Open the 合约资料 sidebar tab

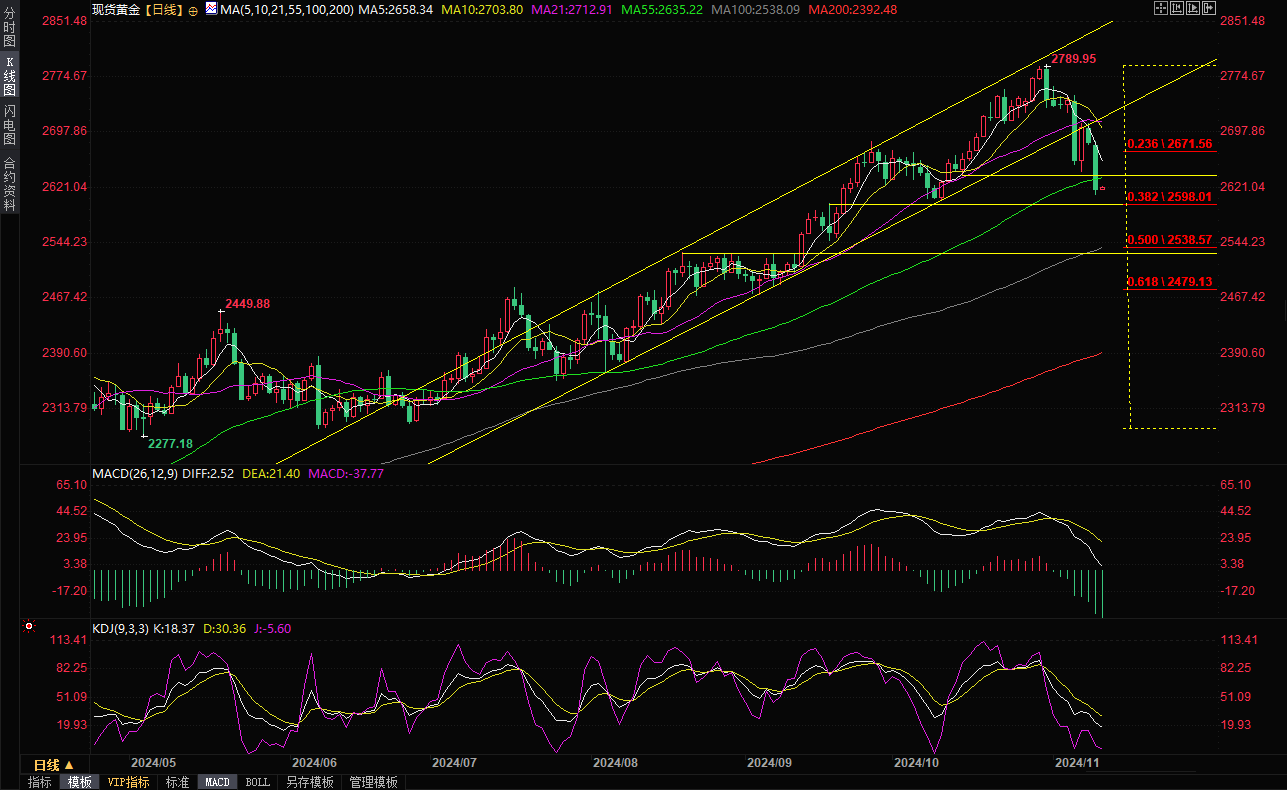(x=9, y=183)
